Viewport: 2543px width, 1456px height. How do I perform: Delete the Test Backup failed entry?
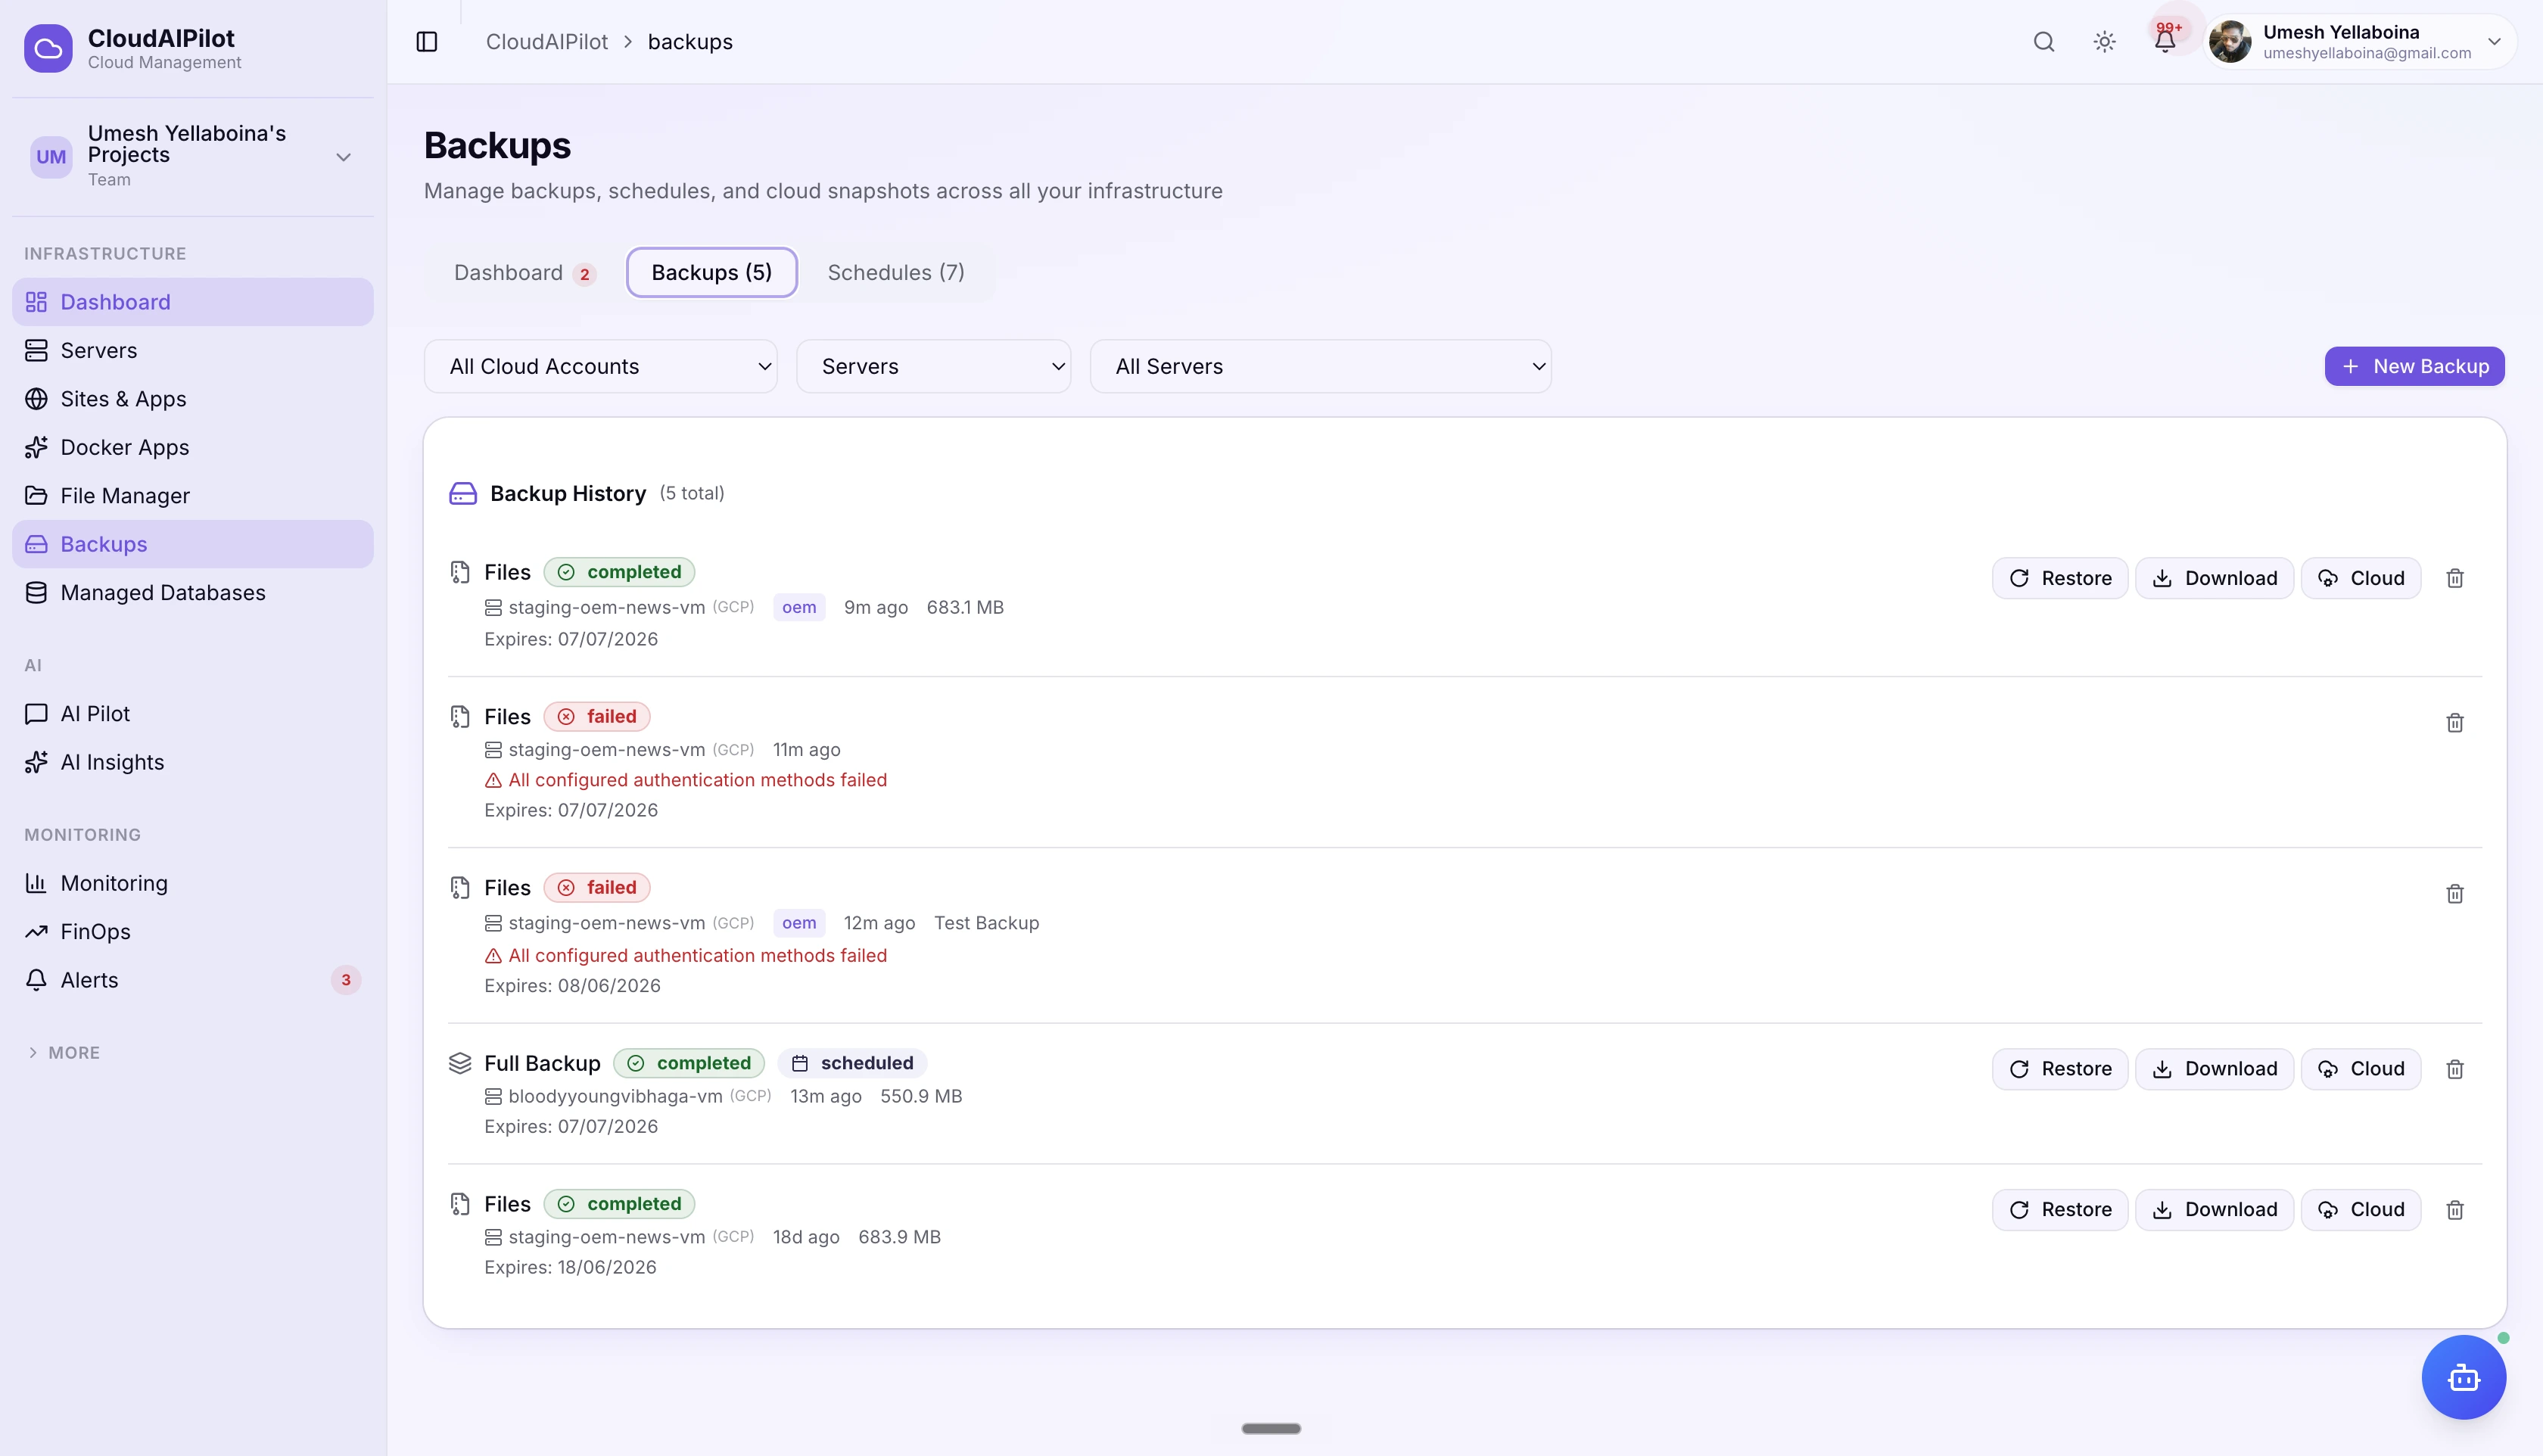(2455, 894)
